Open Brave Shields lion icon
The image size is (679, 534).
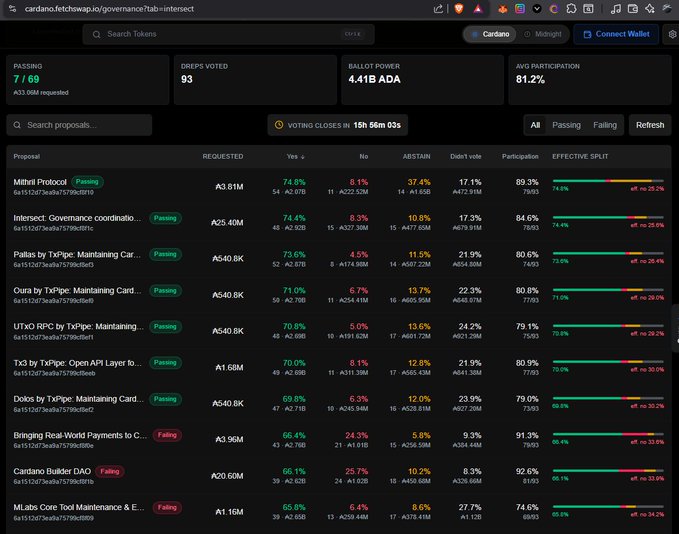point(459,9)
